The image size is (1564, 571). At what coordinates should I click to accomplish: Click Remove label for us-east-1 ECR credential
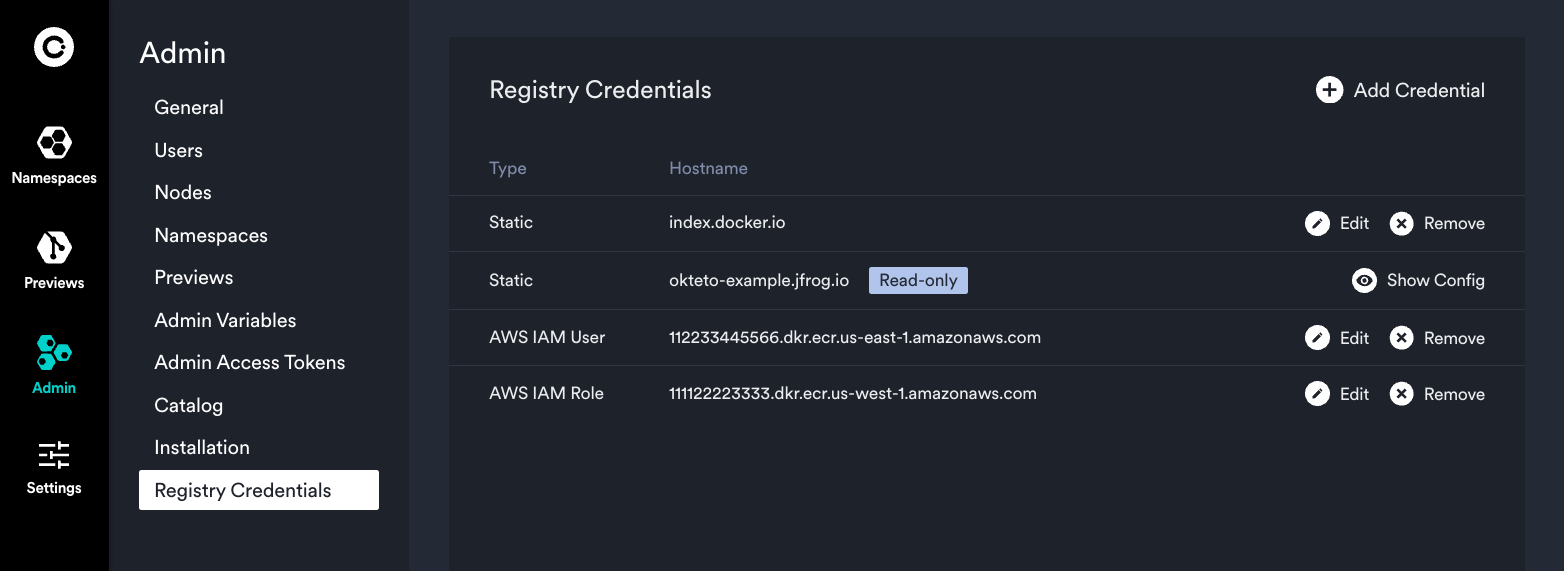coord(1454,338)
